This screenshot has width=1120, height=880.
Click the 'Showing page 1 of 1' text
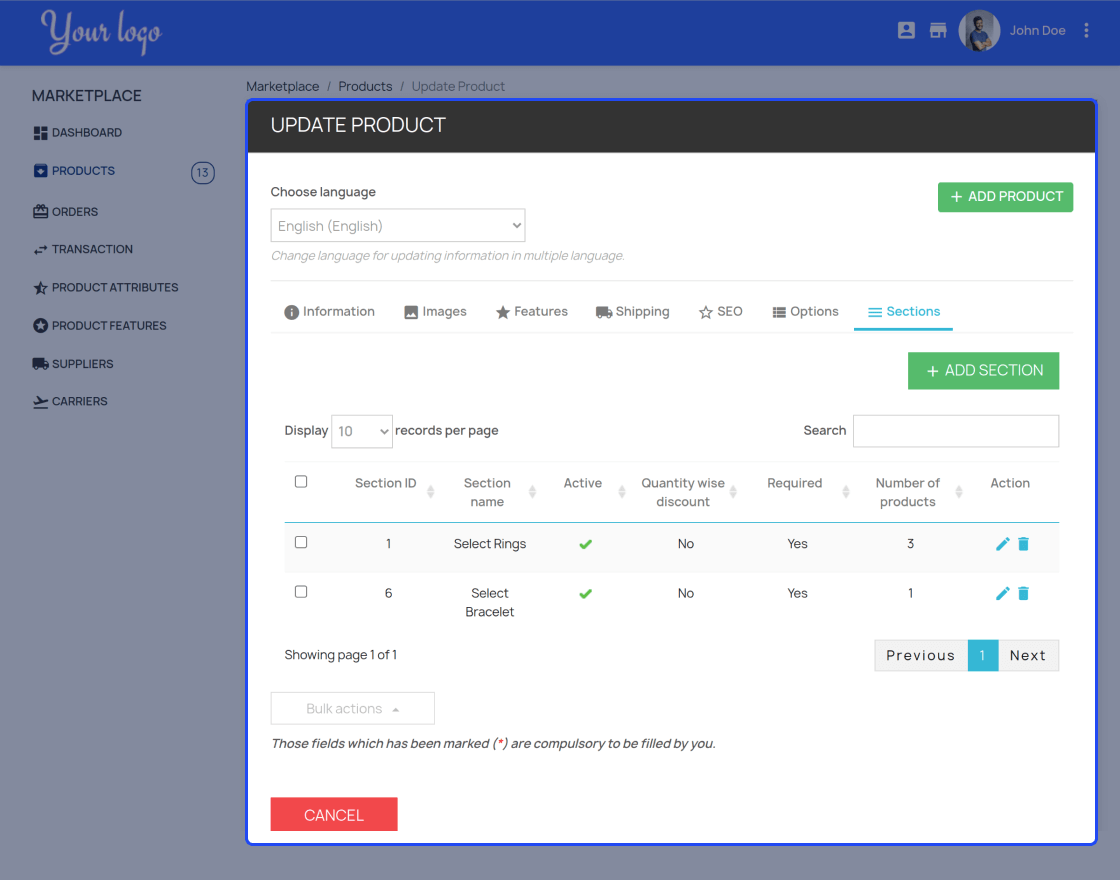[x=340, y=655]
